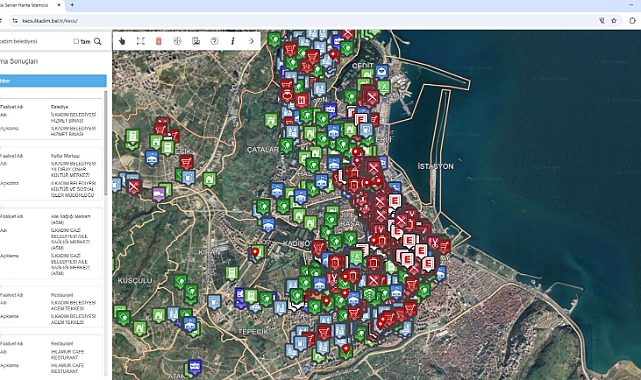Open the compass navigation tool

(x=177, y=41)
